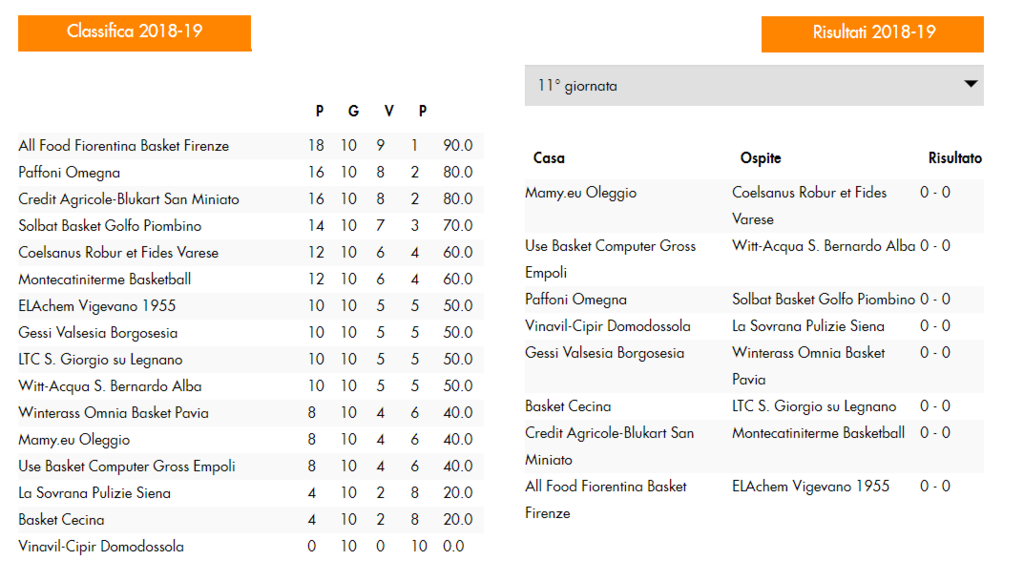Click the Ospite column header
The height and width of the screenshot is (581, 1024).
pos(760,158)
